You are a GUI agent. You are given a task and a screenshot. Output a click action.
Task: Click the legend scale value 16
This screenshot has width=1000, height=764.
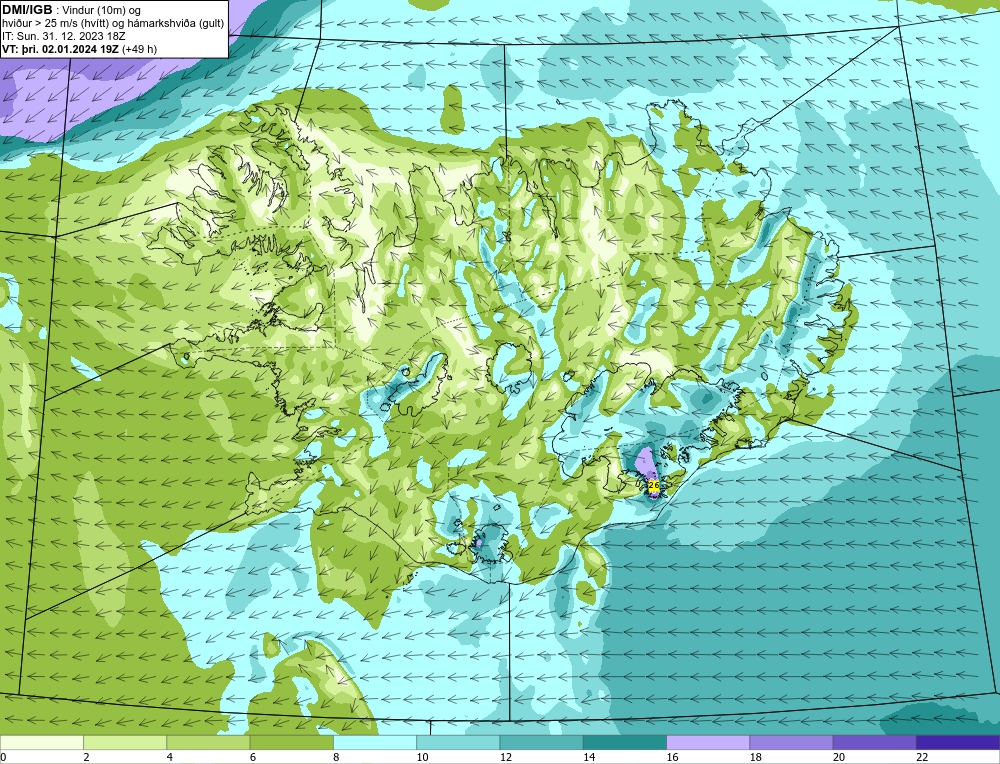point(672,757)
